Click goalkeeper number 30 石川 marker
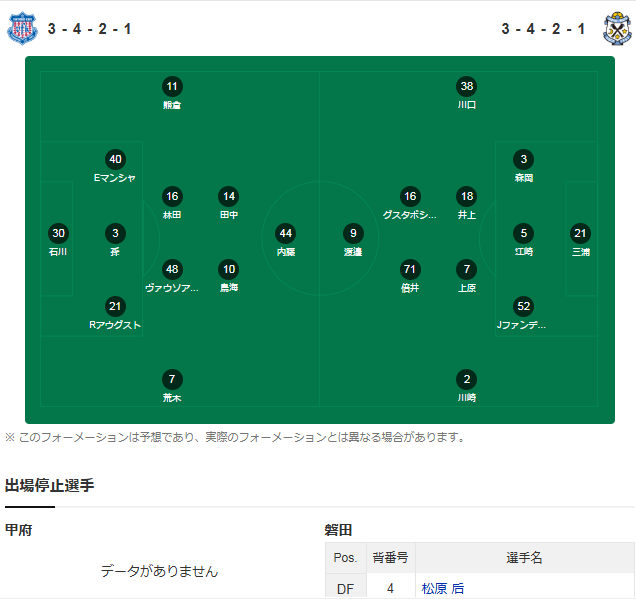 coord(58,233)
